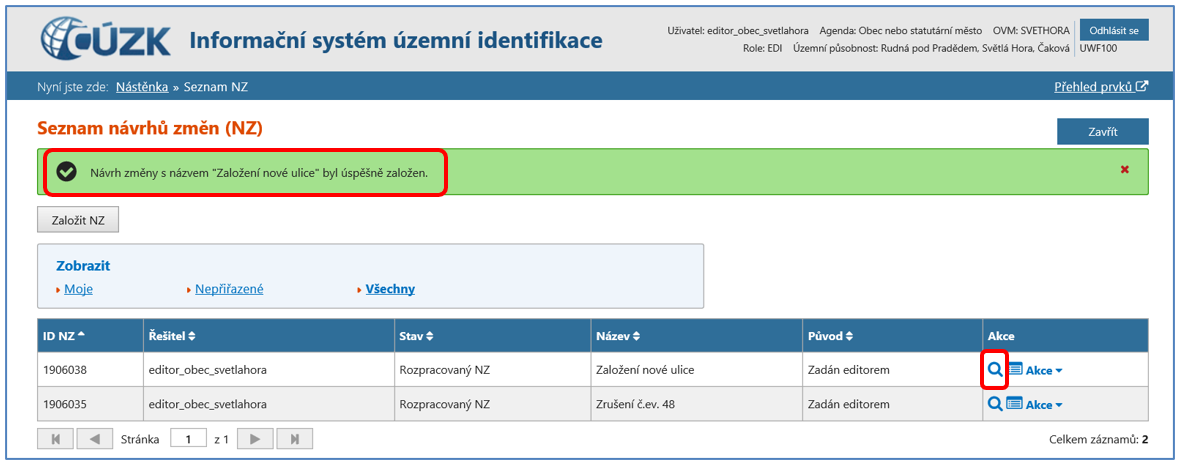Screen dimensions: 1180x464
Task: Click the Založit NZ button
Action: (78, 220)
